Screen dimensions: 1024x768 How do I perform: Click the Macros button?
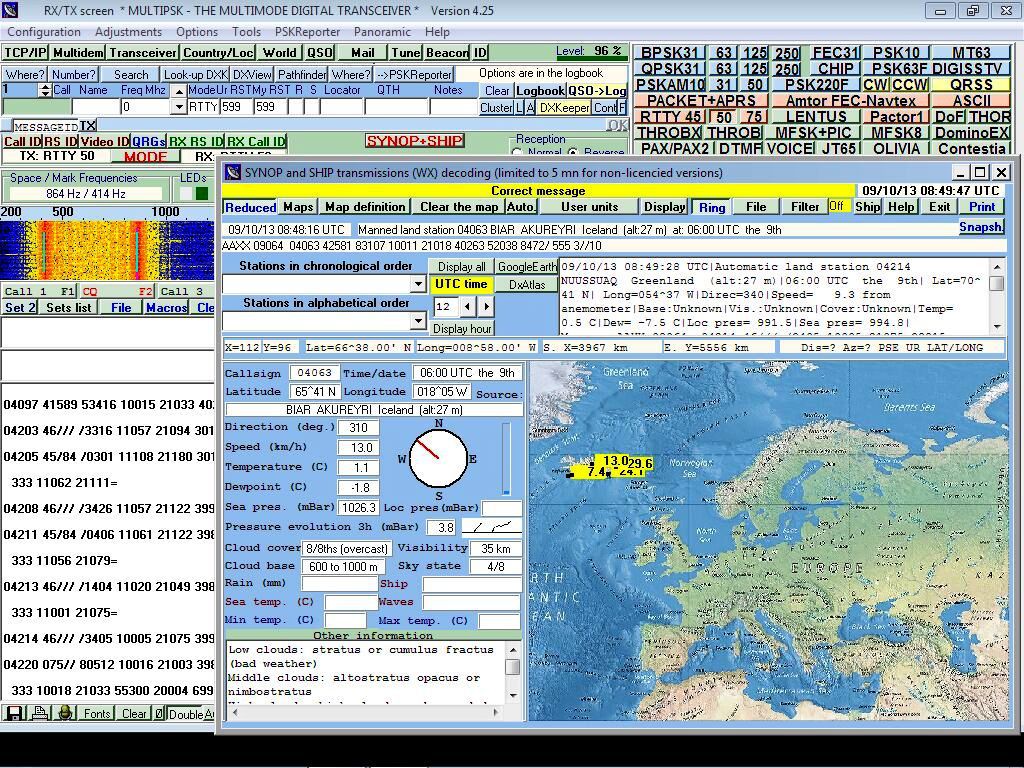167,308
